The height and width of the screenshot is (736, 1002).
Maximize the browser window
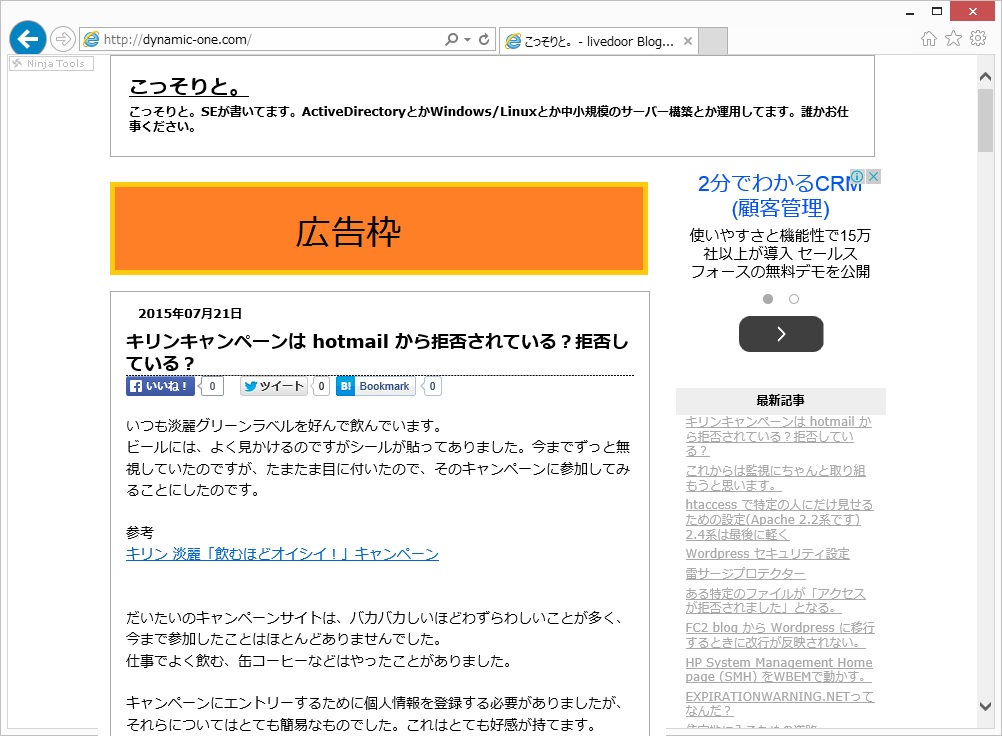coord(937,12)
